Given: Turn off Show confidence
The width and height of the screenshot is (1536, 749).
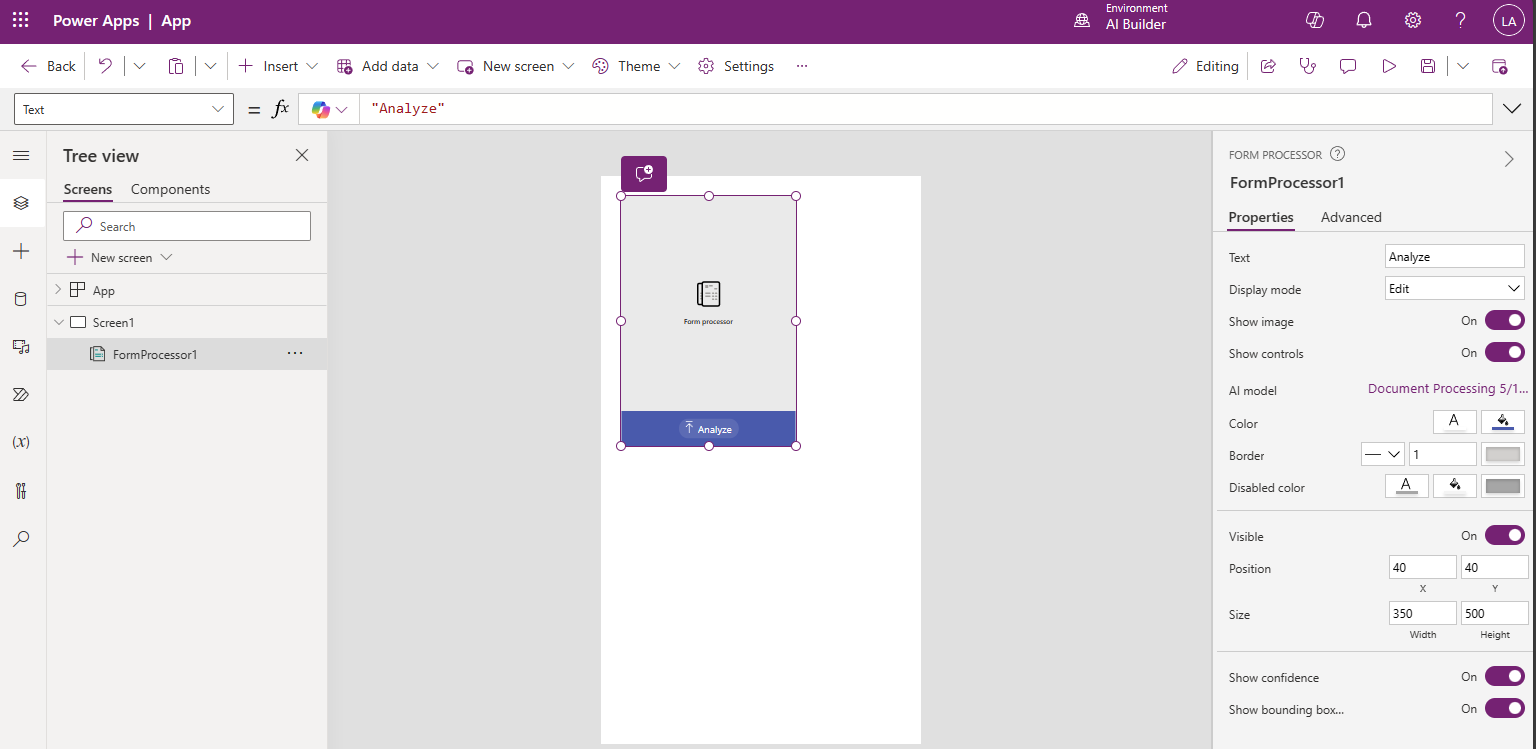Looking at the screenshot, I should pyautogui.click(x=1504, y=676).
